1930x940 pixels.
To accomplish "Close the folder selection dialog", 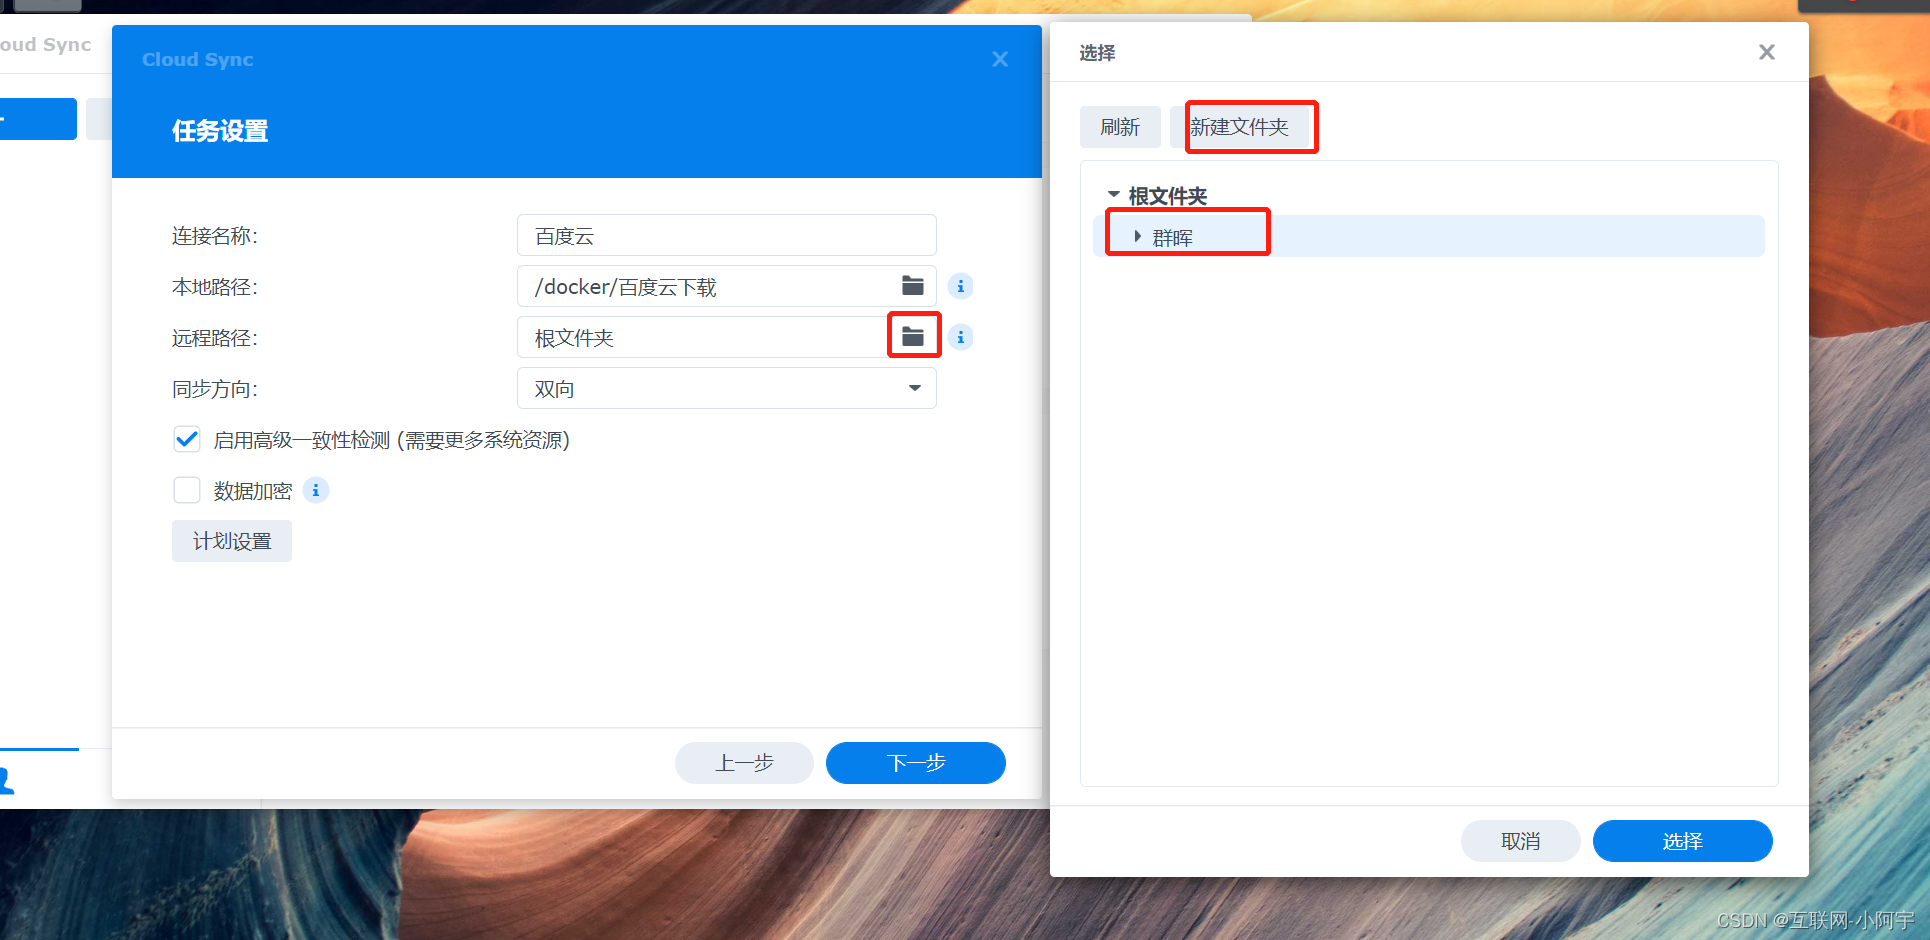I will click(x=1766, y=52).
